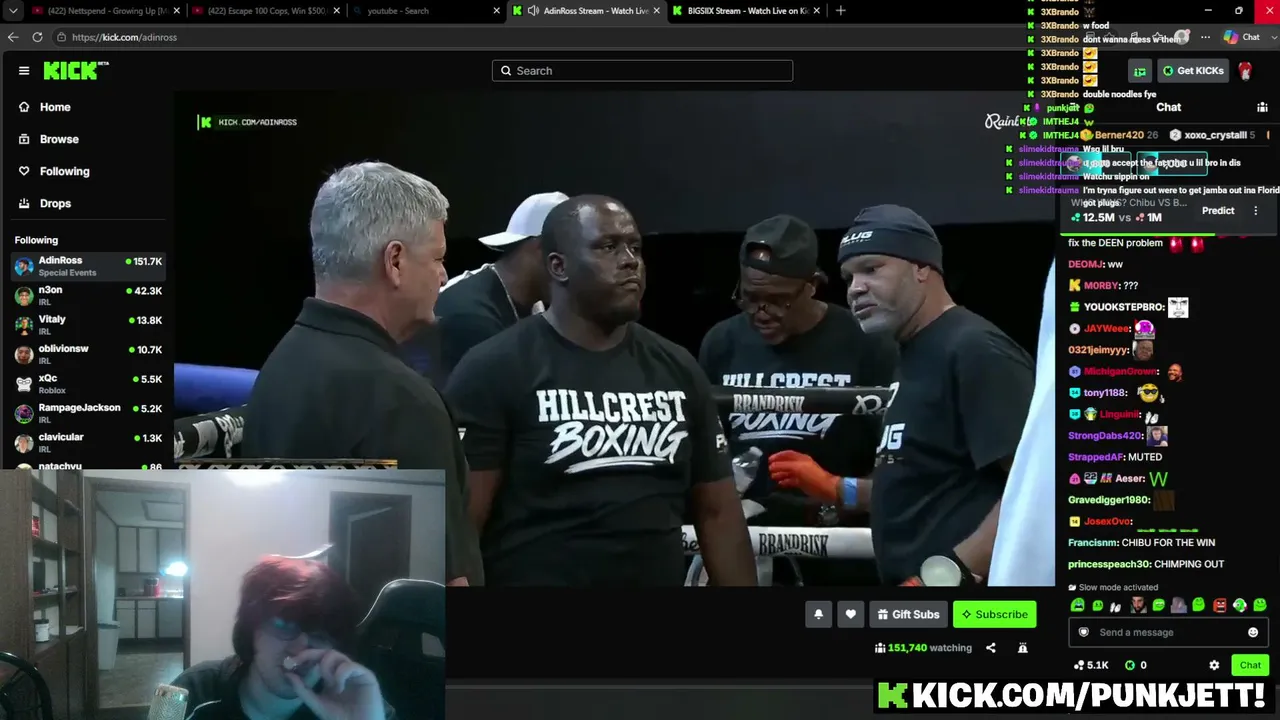Viewport: 1280px width, 720px height.
Task: Close the youtube - Search tab
Action: tap(497, 11)
